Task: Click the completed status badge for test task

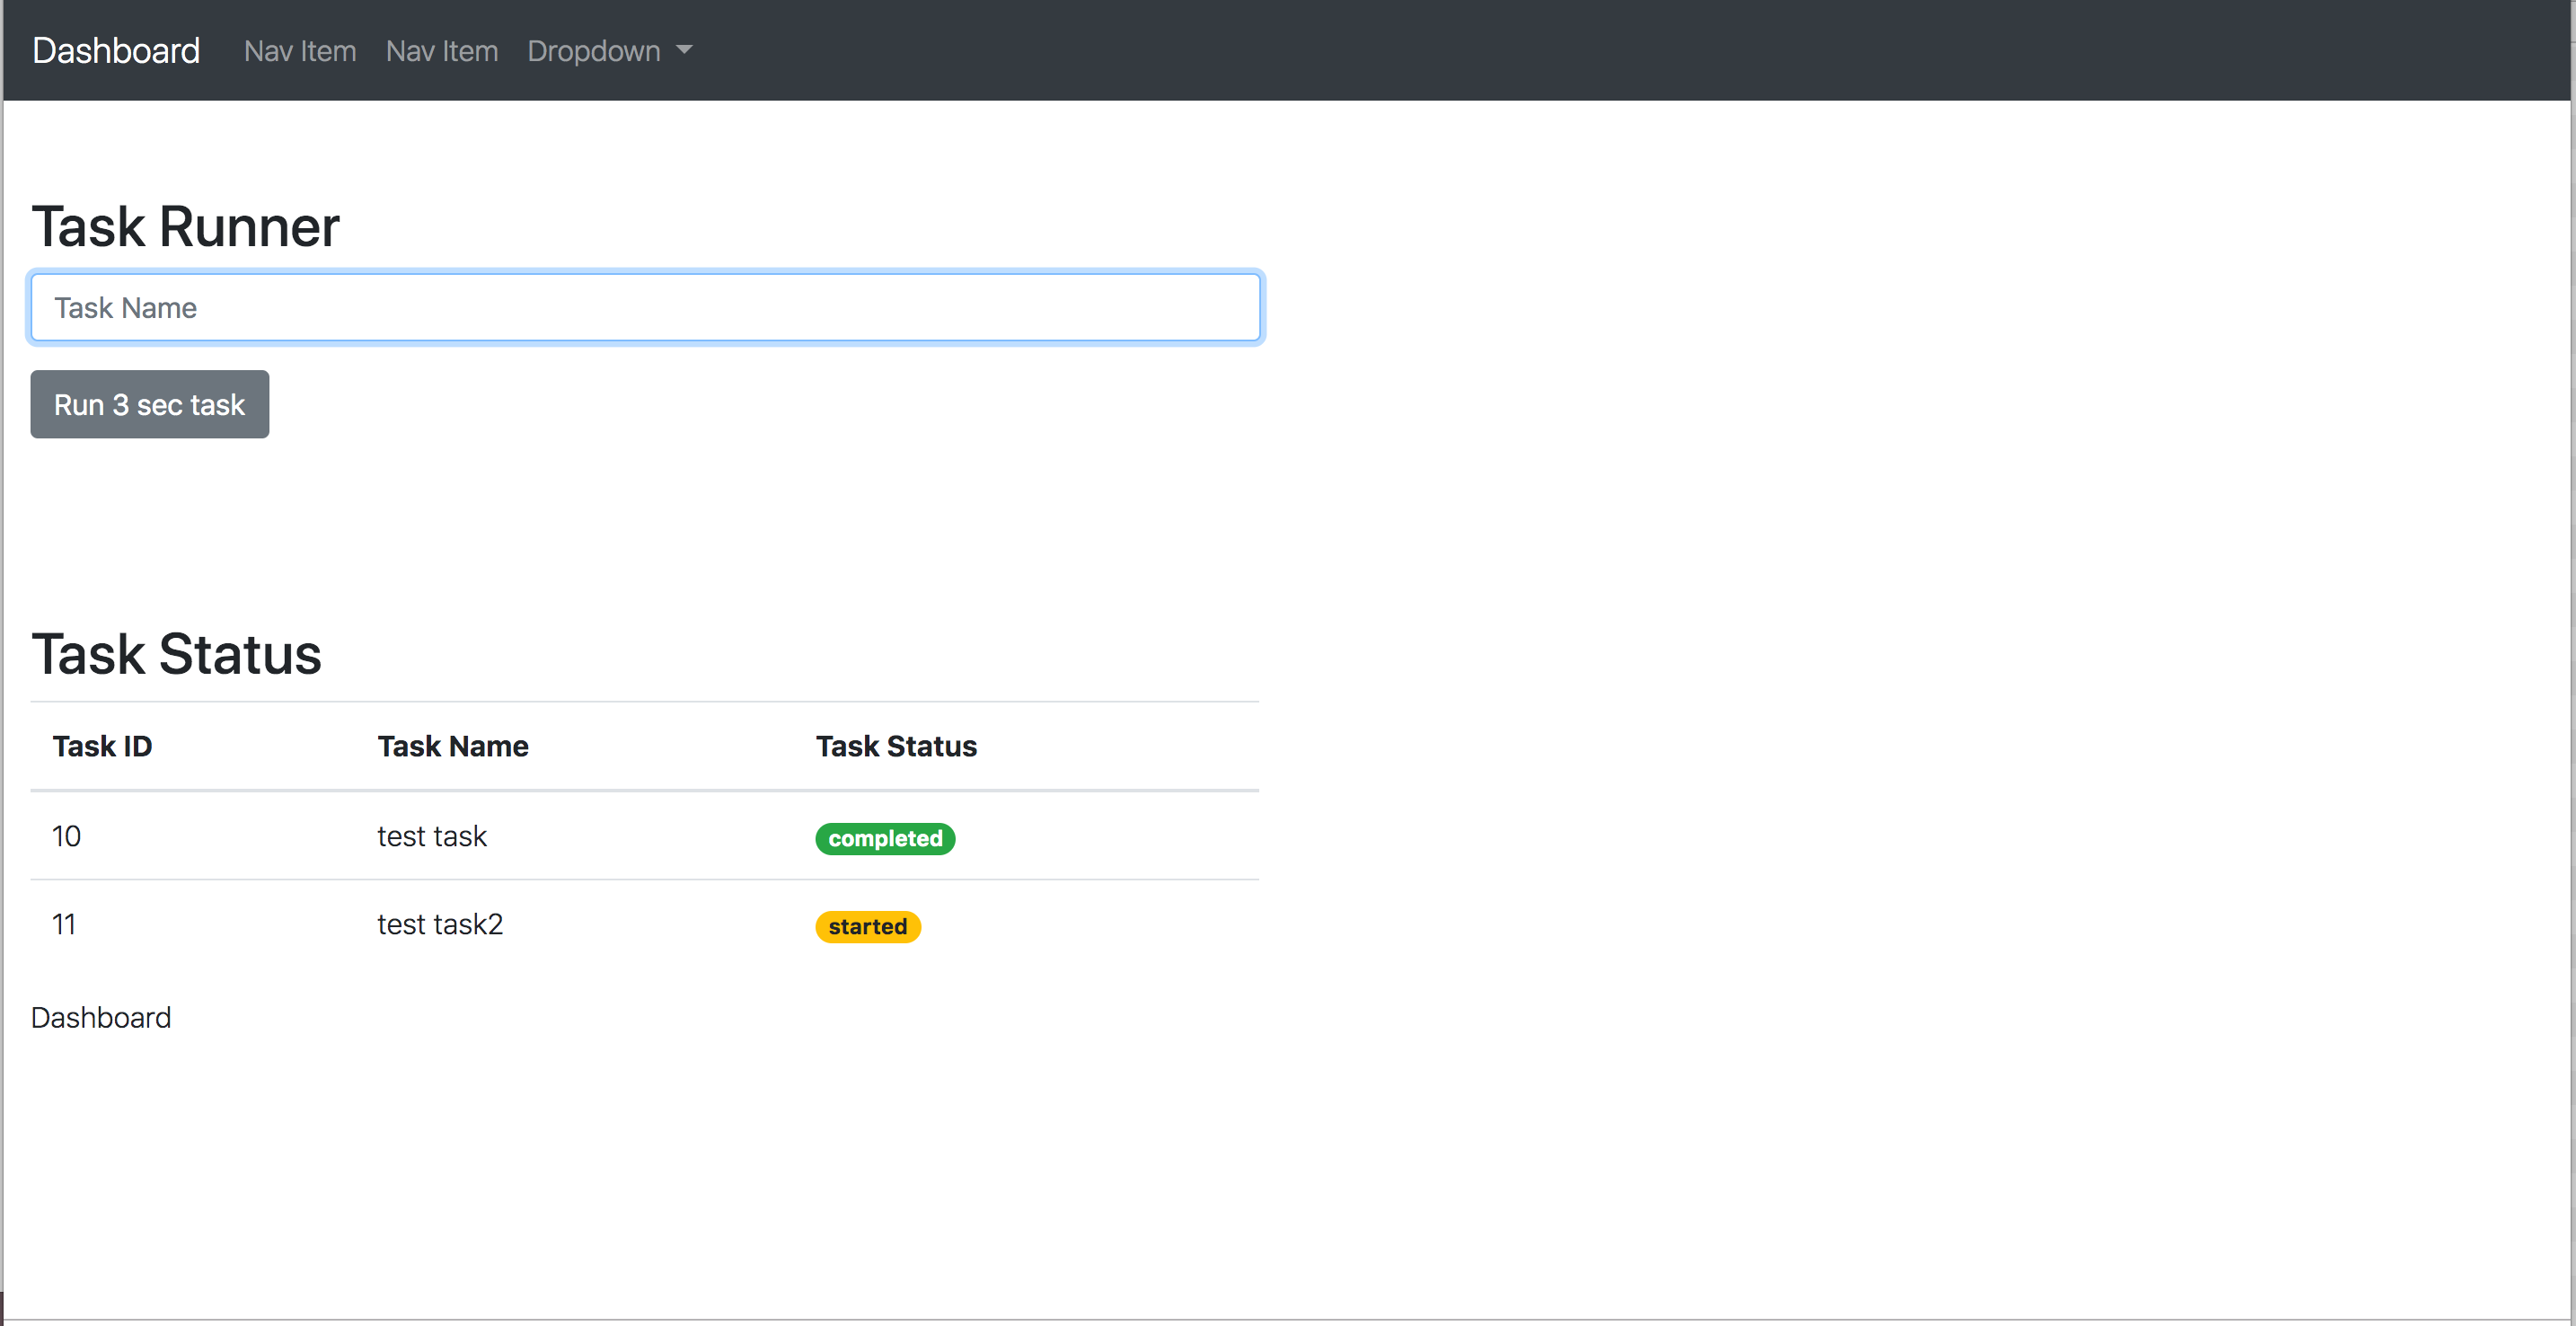Action: point(884,838)
